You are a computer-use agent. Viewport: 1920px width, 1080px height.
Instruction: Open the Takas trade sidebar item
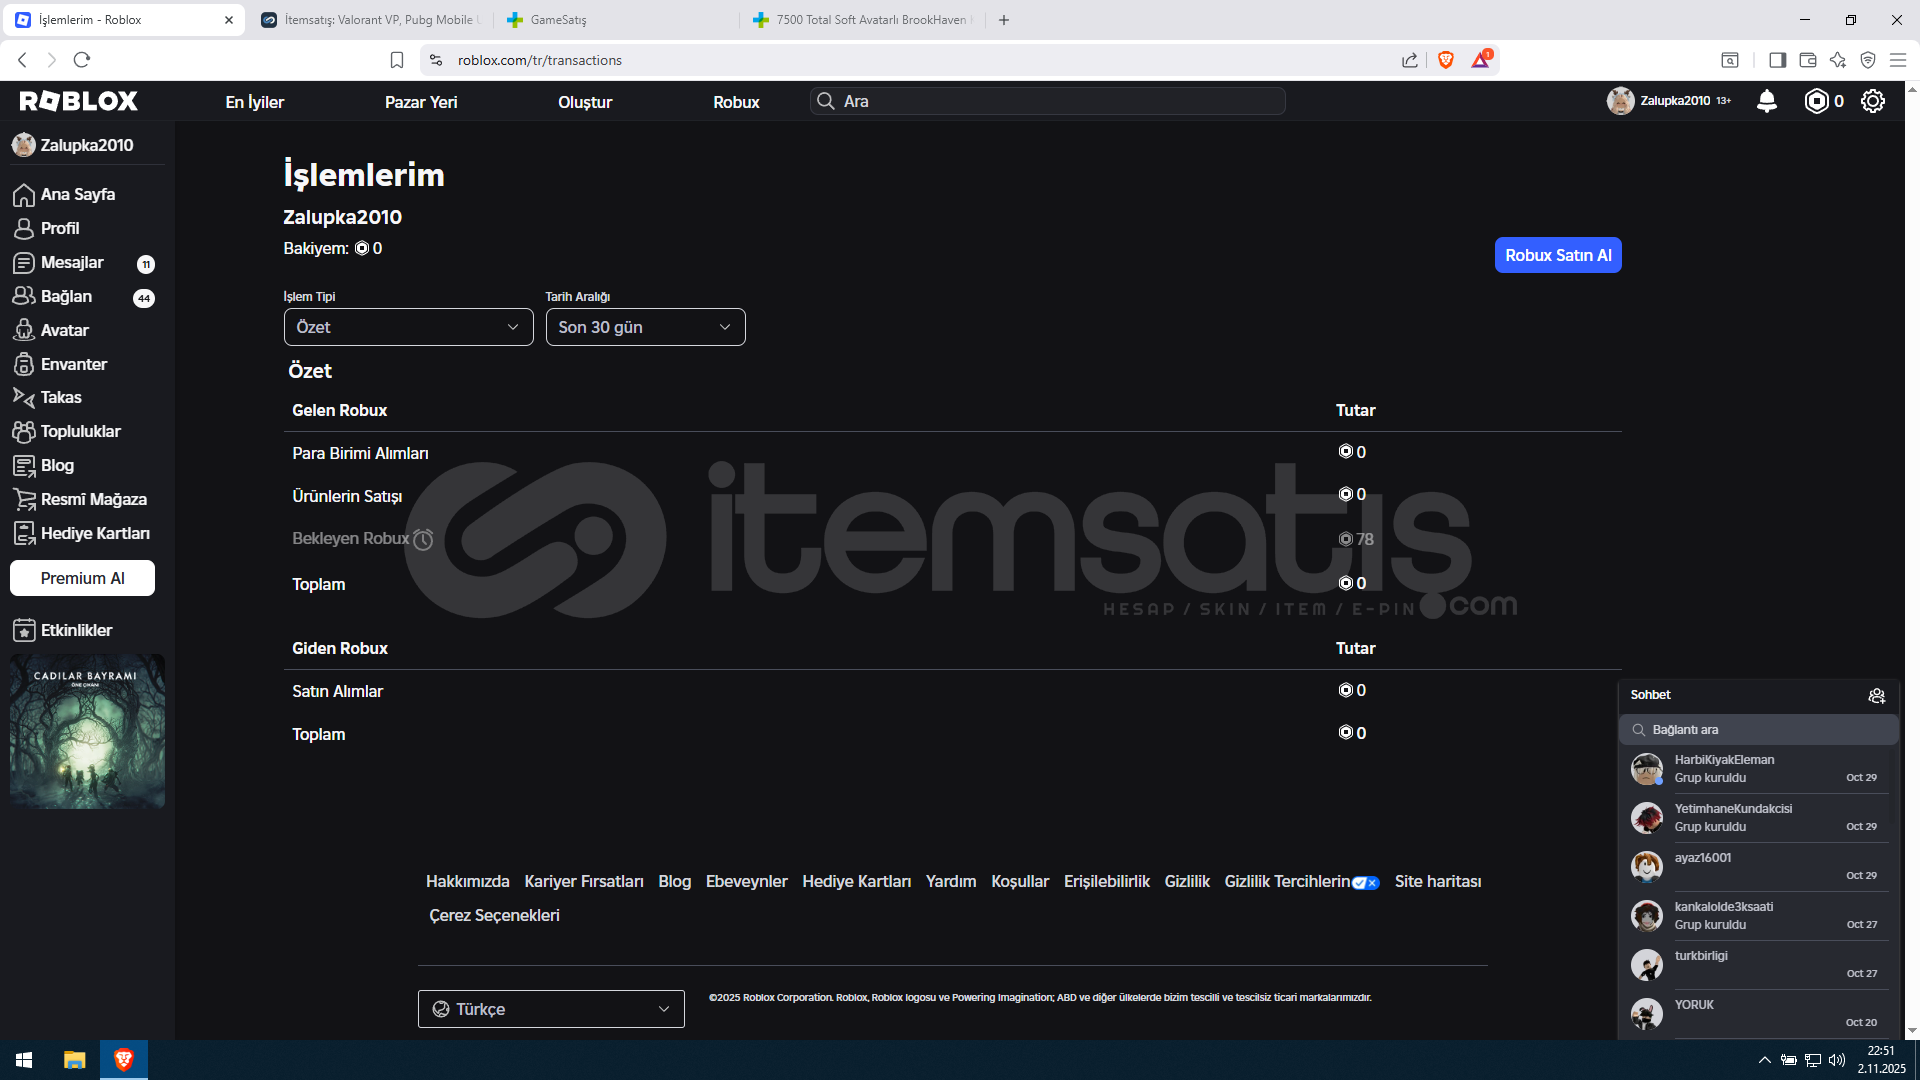click(60, 397)
